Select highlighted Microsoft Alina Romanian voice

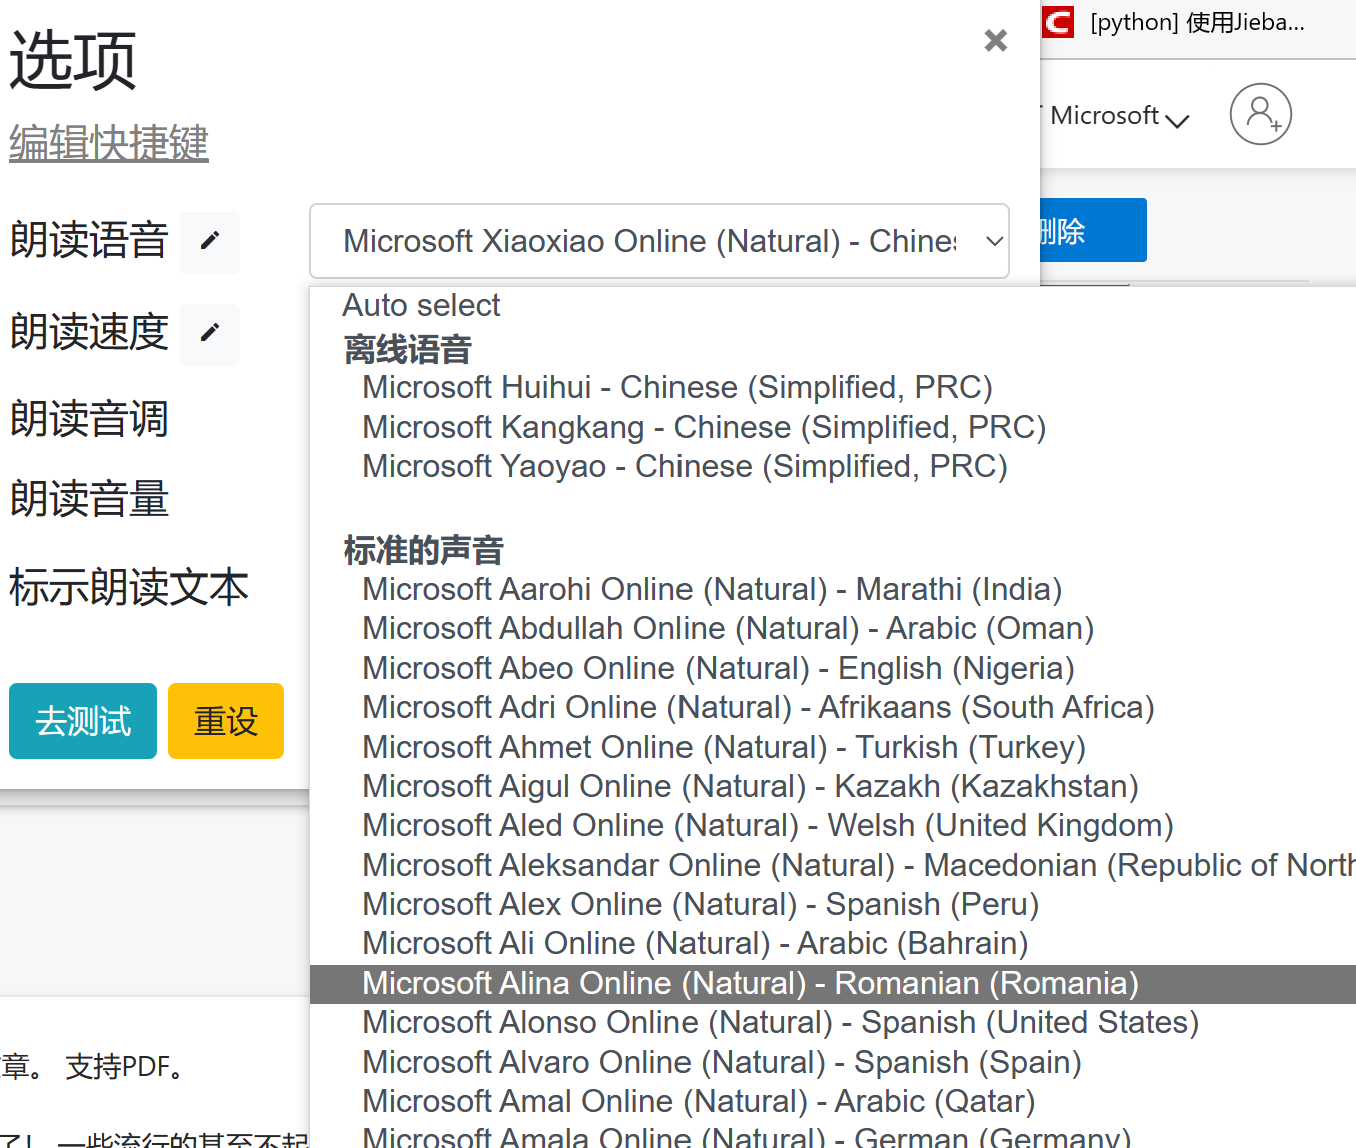pos(833,984)
